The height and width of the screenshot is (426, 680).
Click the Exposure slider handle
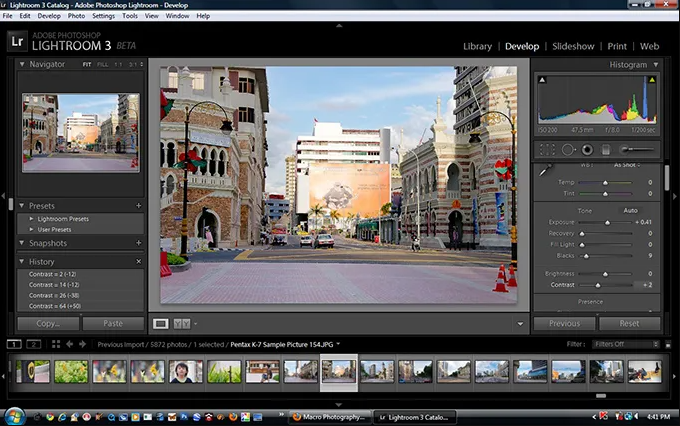point(606,221)
